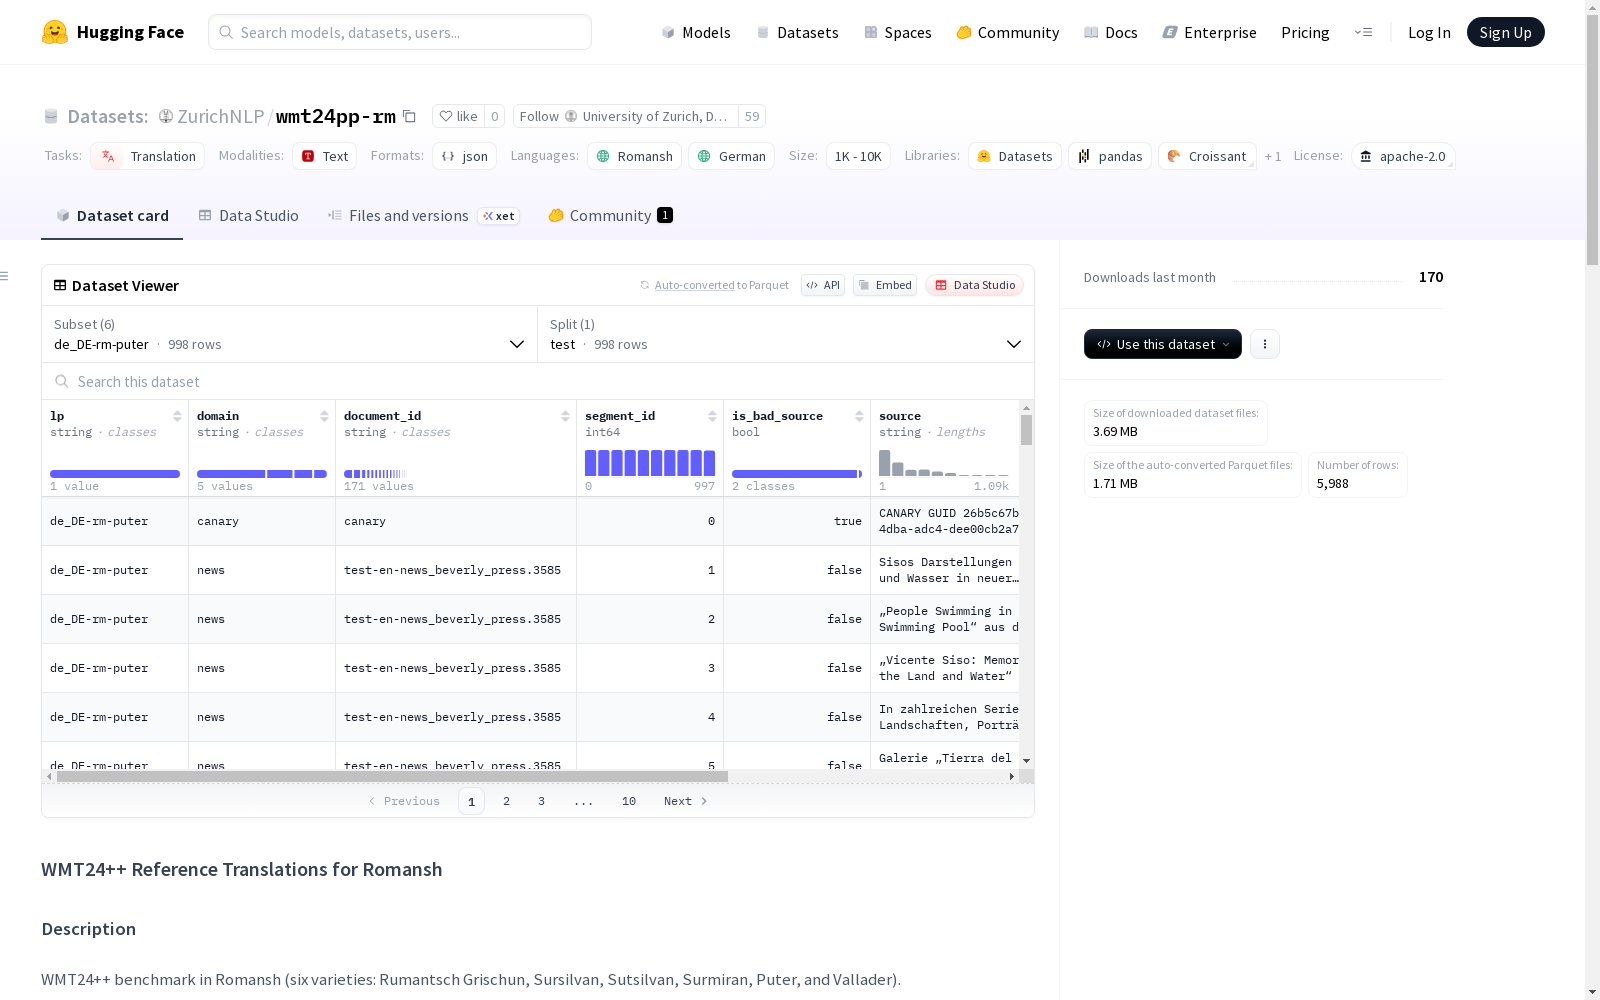This screenshot has width=1600, height=1000.
Task: Click the Sign Up button
Action: click(x=1505, y=32)
